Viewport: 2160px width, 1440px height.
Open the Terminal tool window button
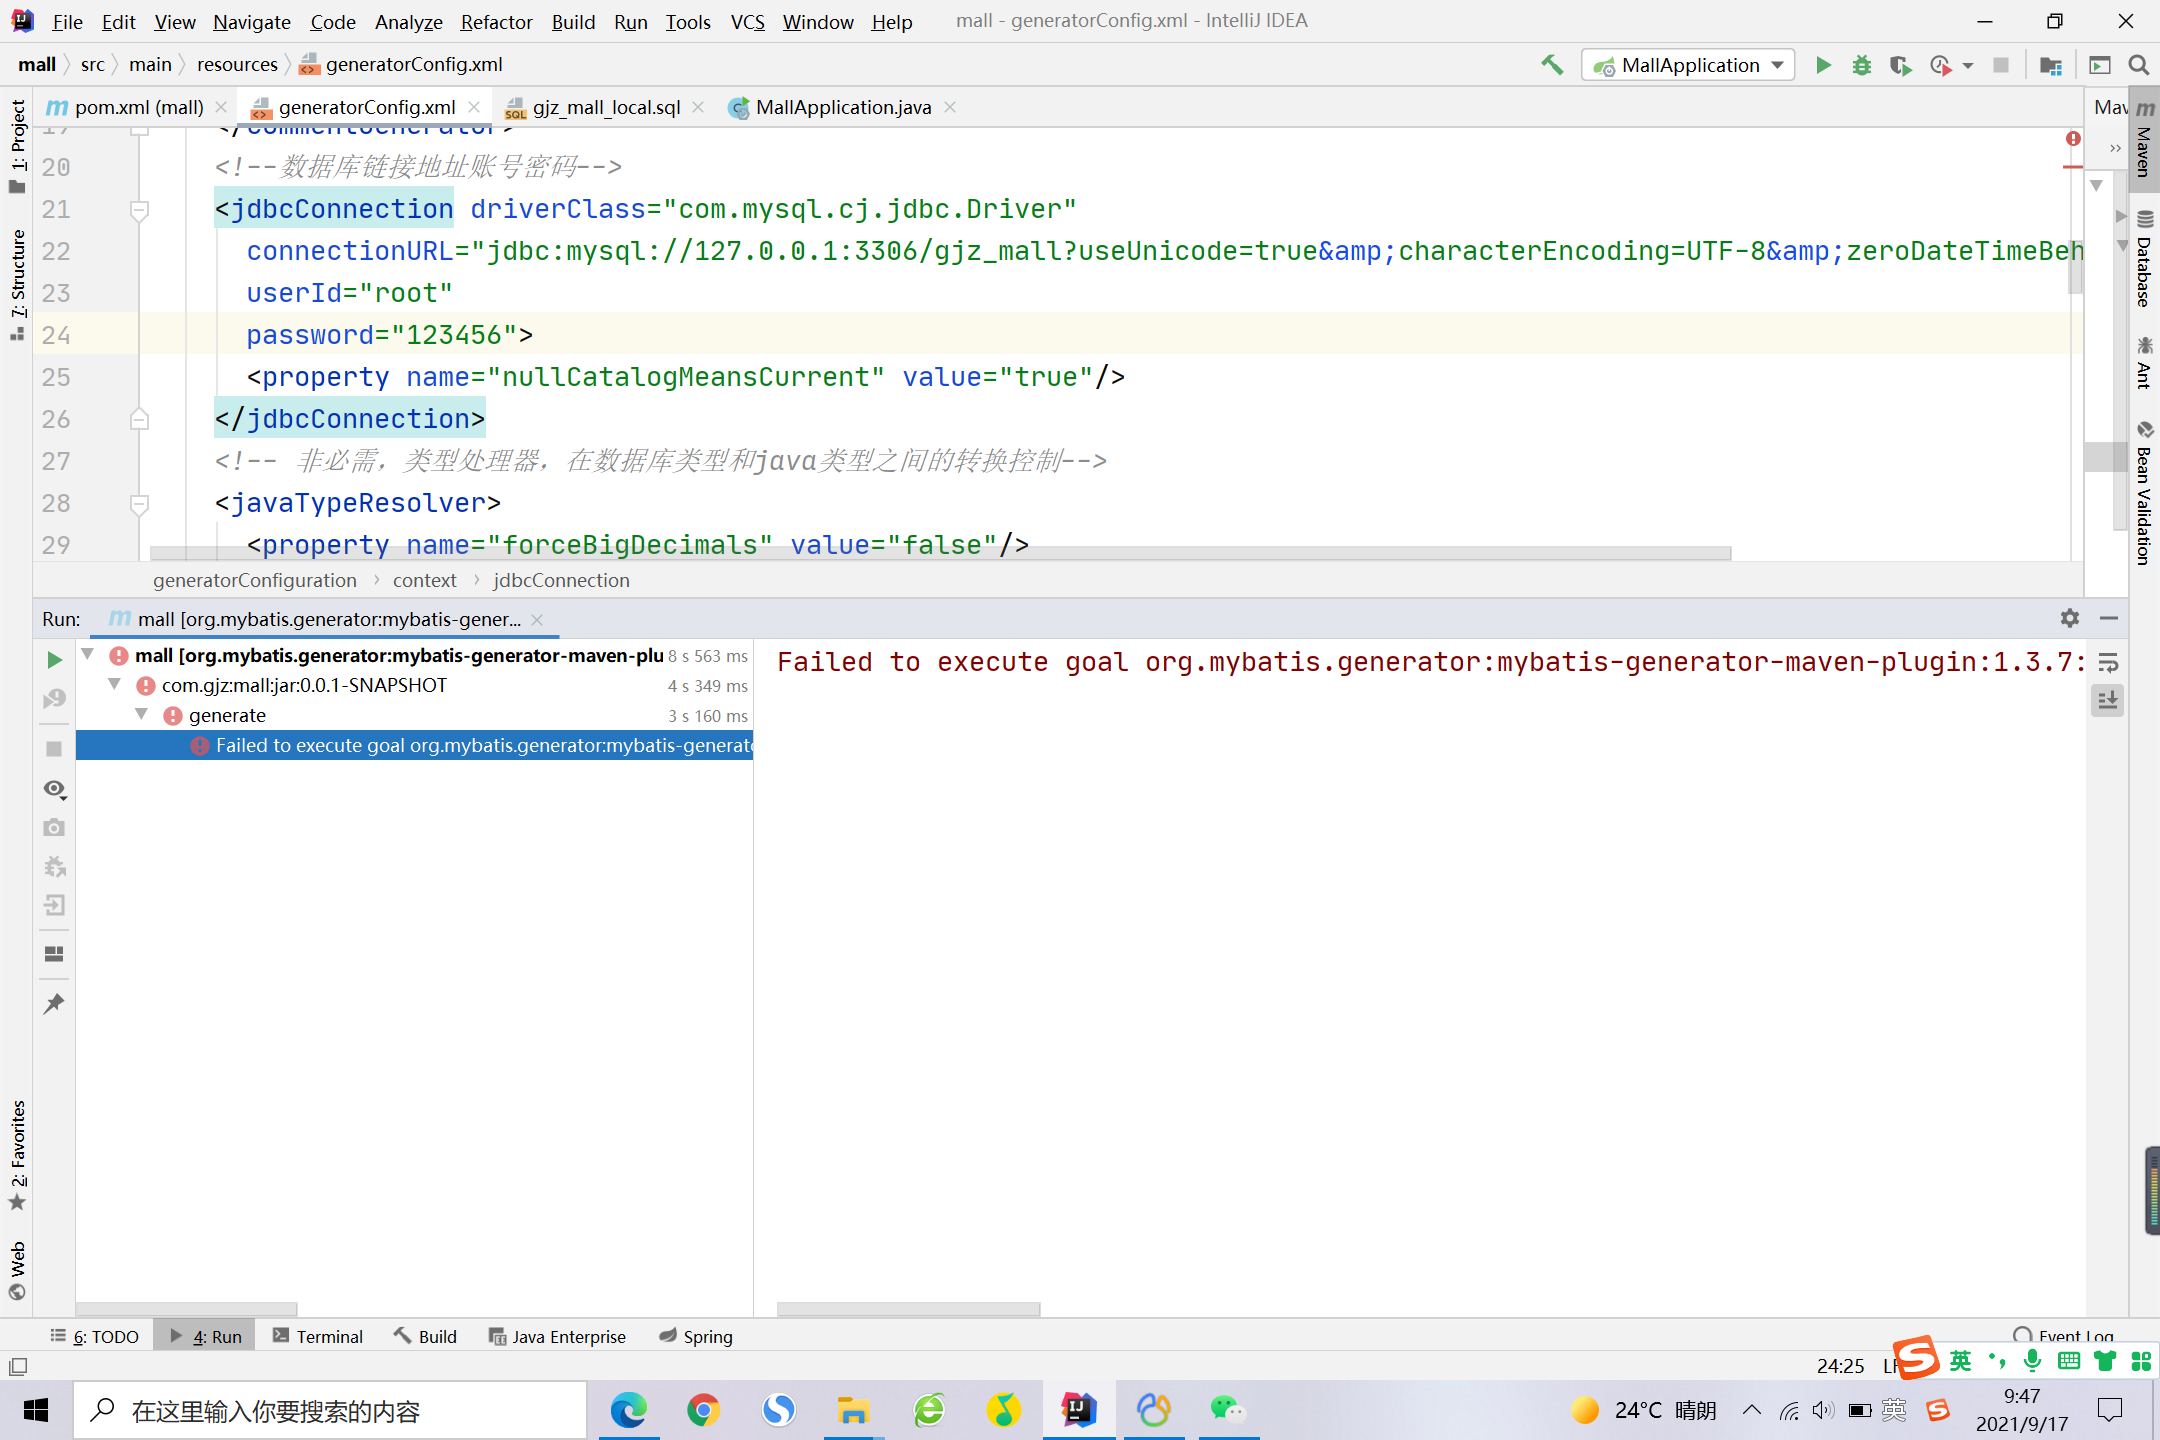click(317, 1336)
